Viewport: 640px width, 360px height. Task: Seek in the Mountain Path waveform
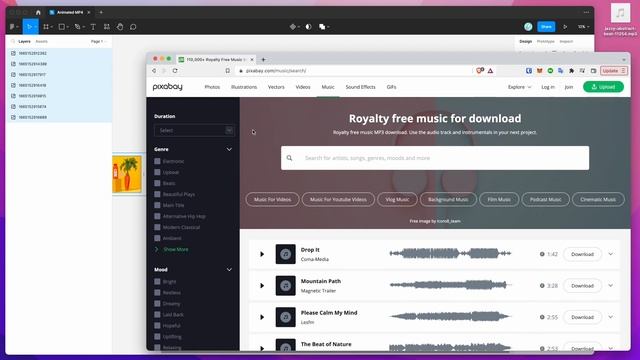click(450, 285)
